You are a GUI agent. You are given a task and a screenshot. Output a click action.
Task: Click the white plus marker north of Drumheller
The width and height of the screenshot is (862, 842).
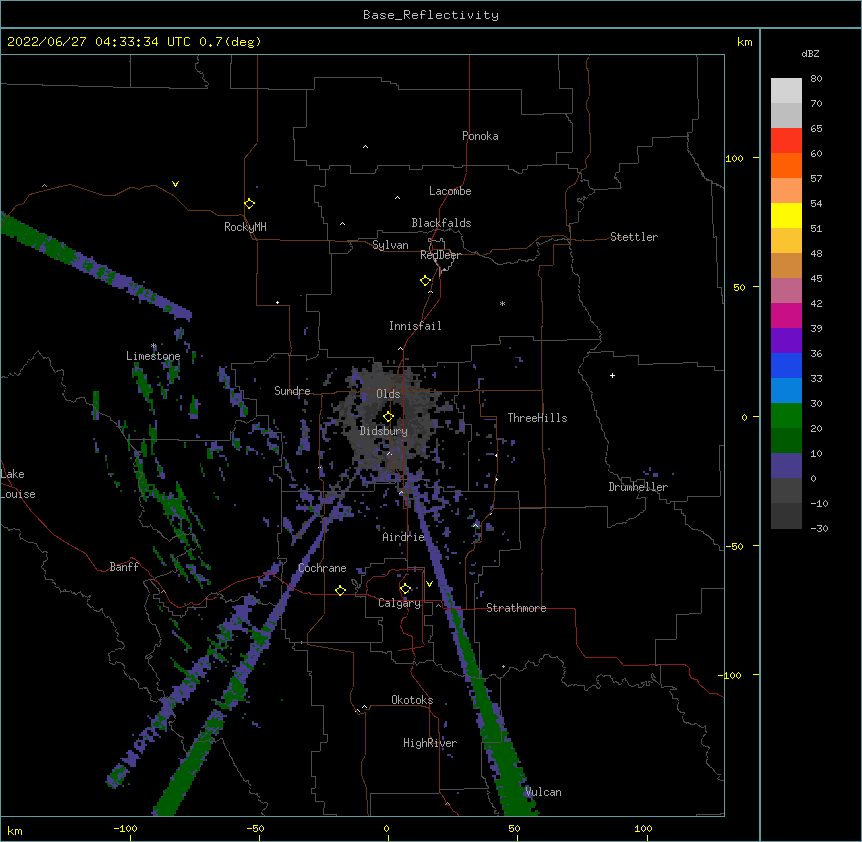(612, 375)
